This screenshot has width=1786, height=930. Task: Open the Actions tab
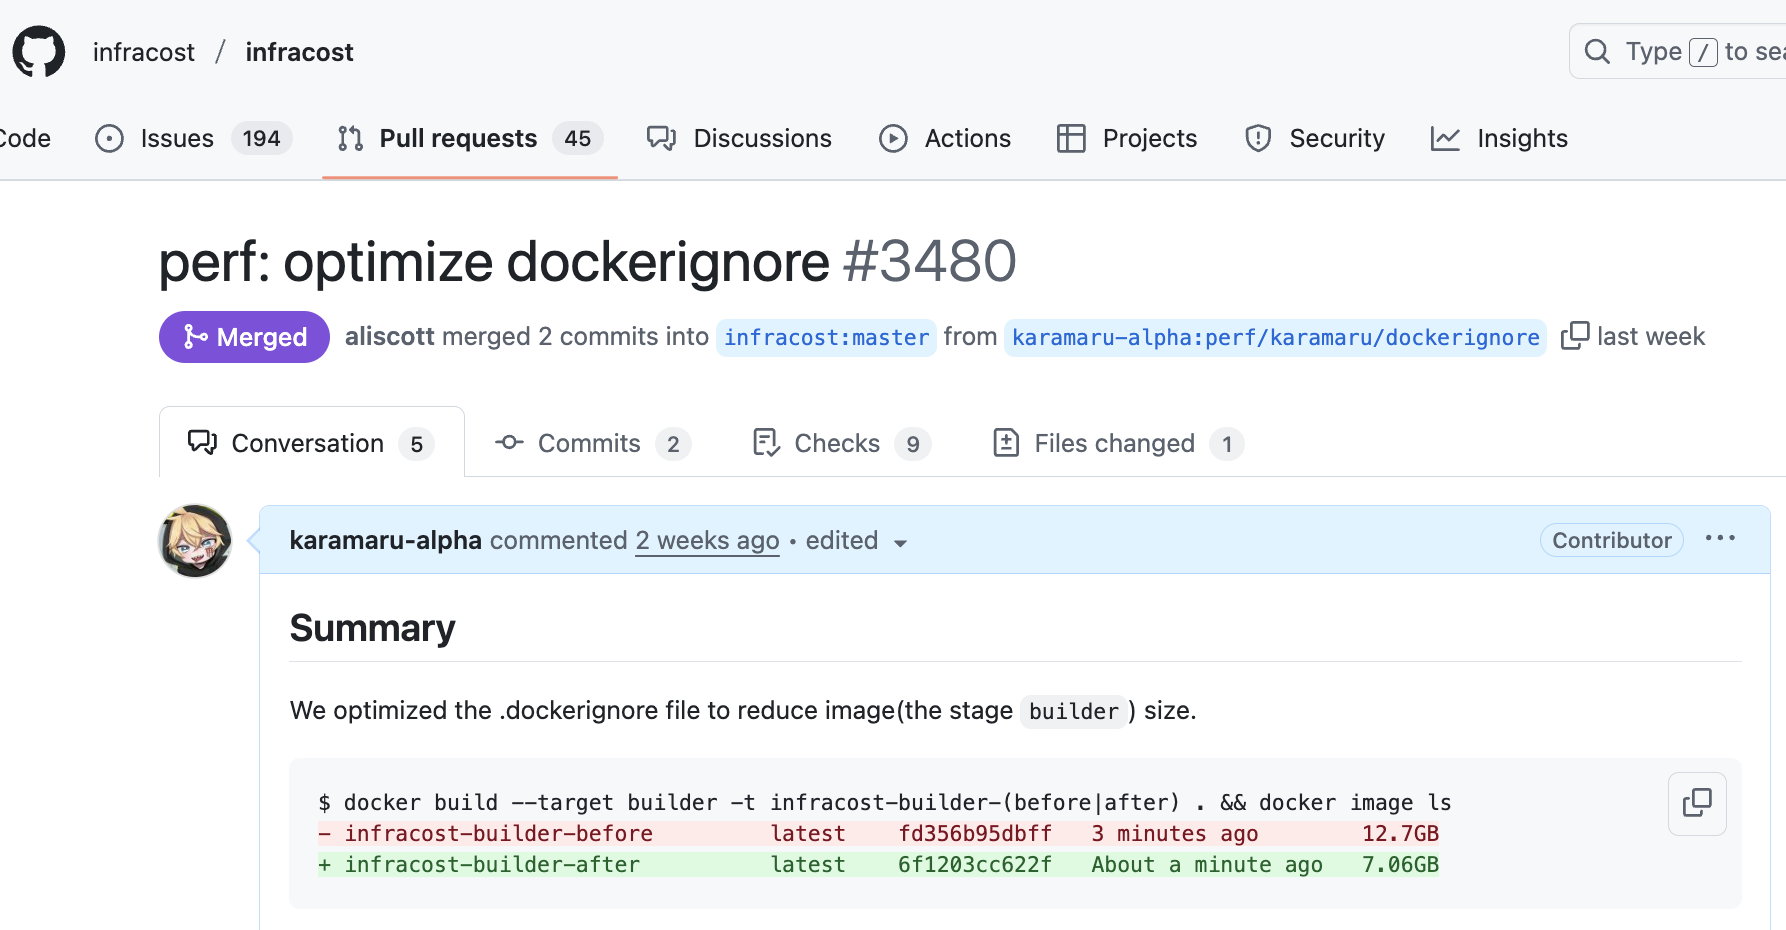(x=945, y=138)
